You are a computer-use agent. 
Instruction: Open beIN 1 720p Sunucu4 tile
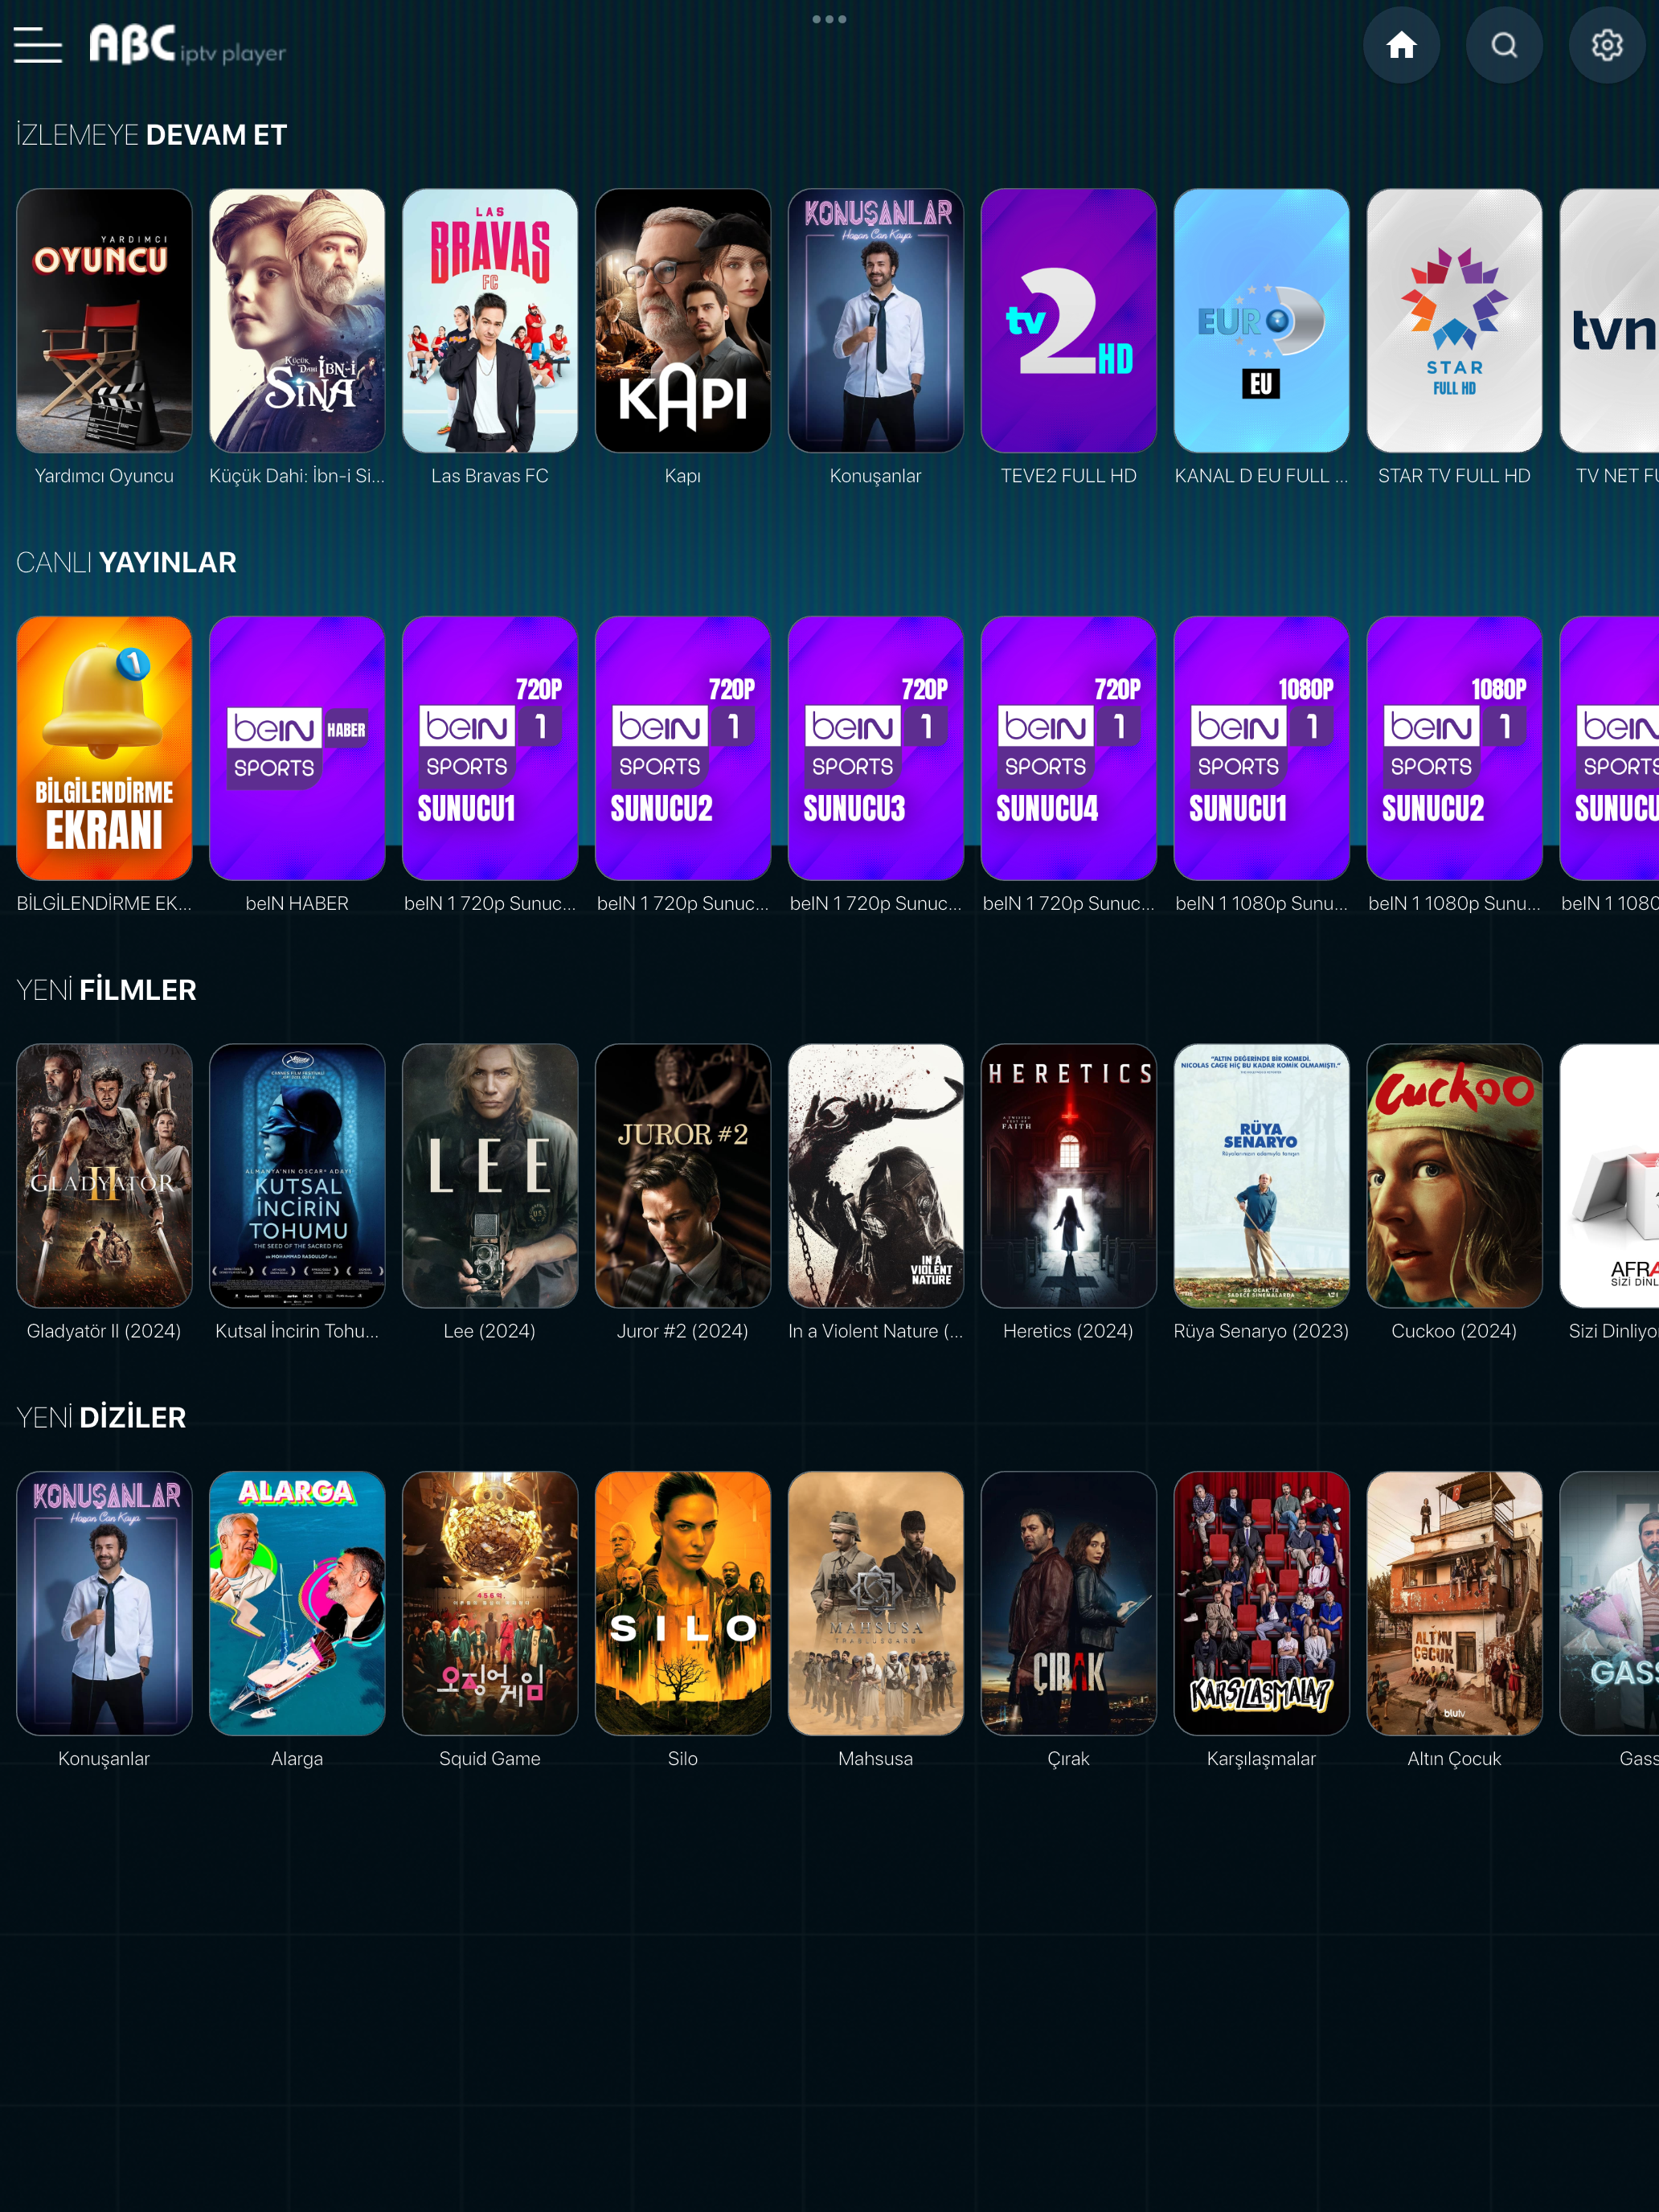[1068, 748]
